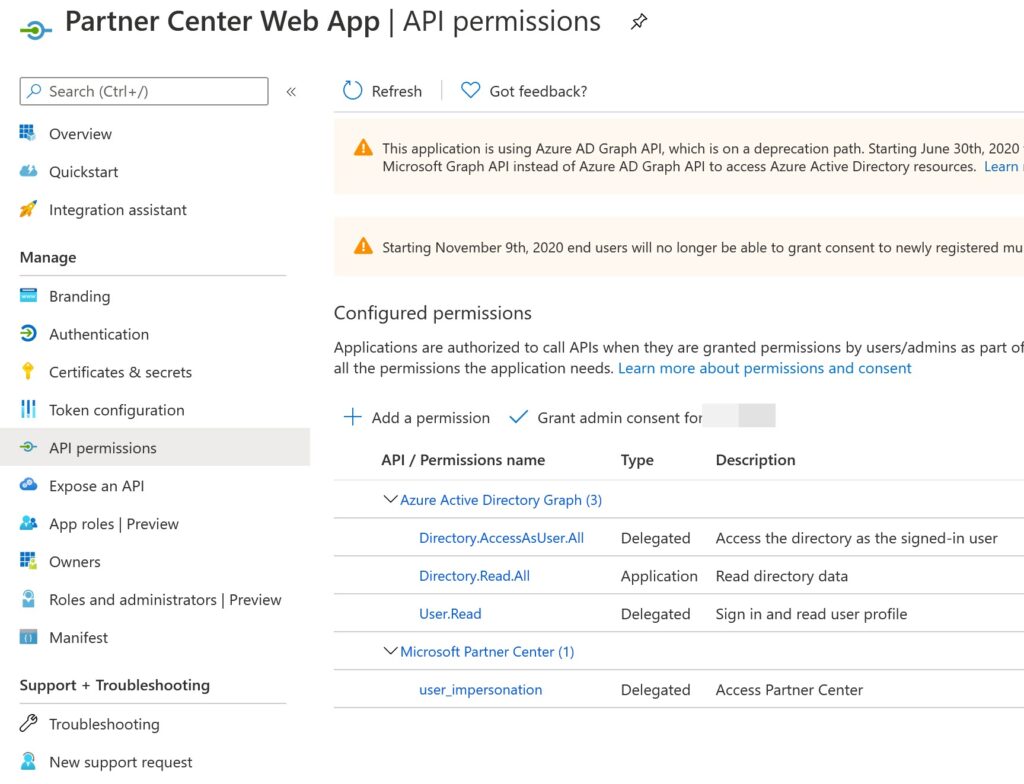Open the Branding page
Viewport: 1024px width, 784px height.
(80, 297)
